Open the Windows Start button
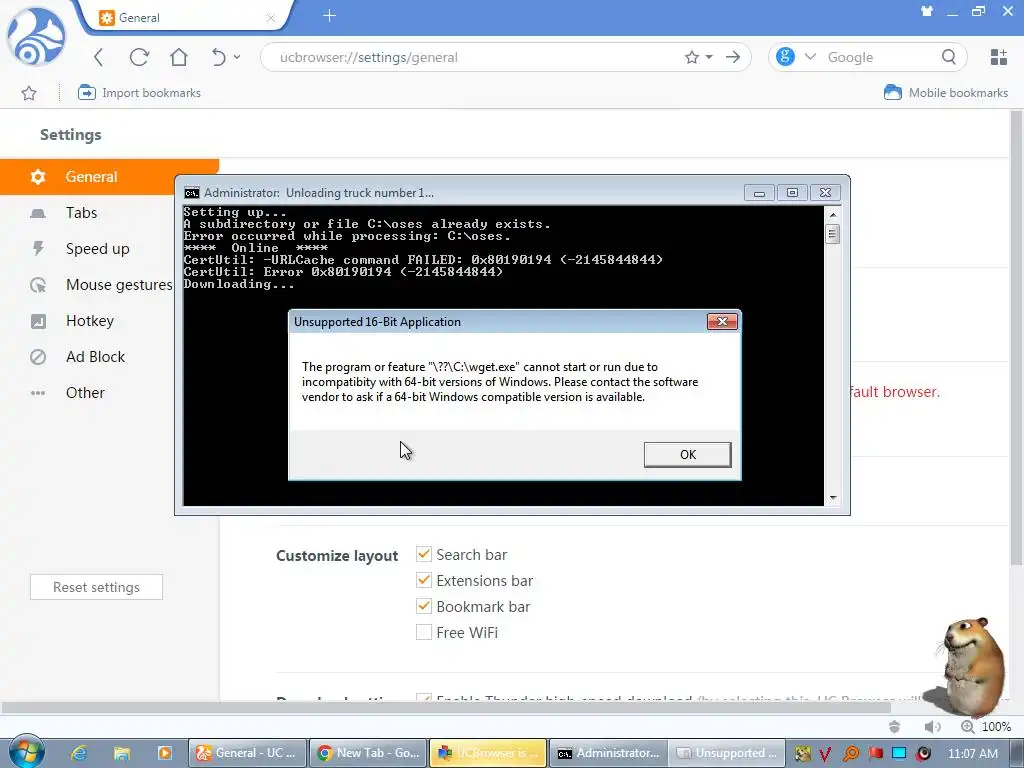This screenshot has height=768, width=1024. click(26, 752)
